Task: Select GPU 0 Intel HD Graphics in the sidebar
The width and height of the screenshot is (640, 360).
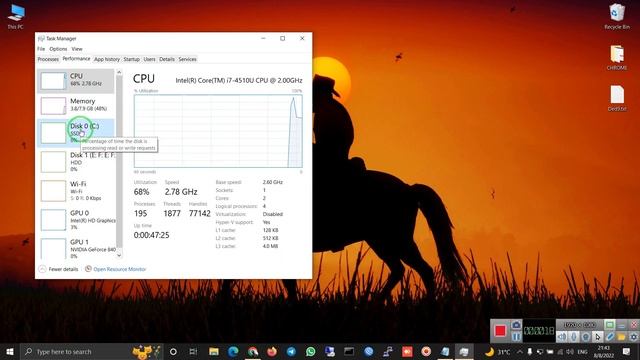Action: tap(76, 220)
